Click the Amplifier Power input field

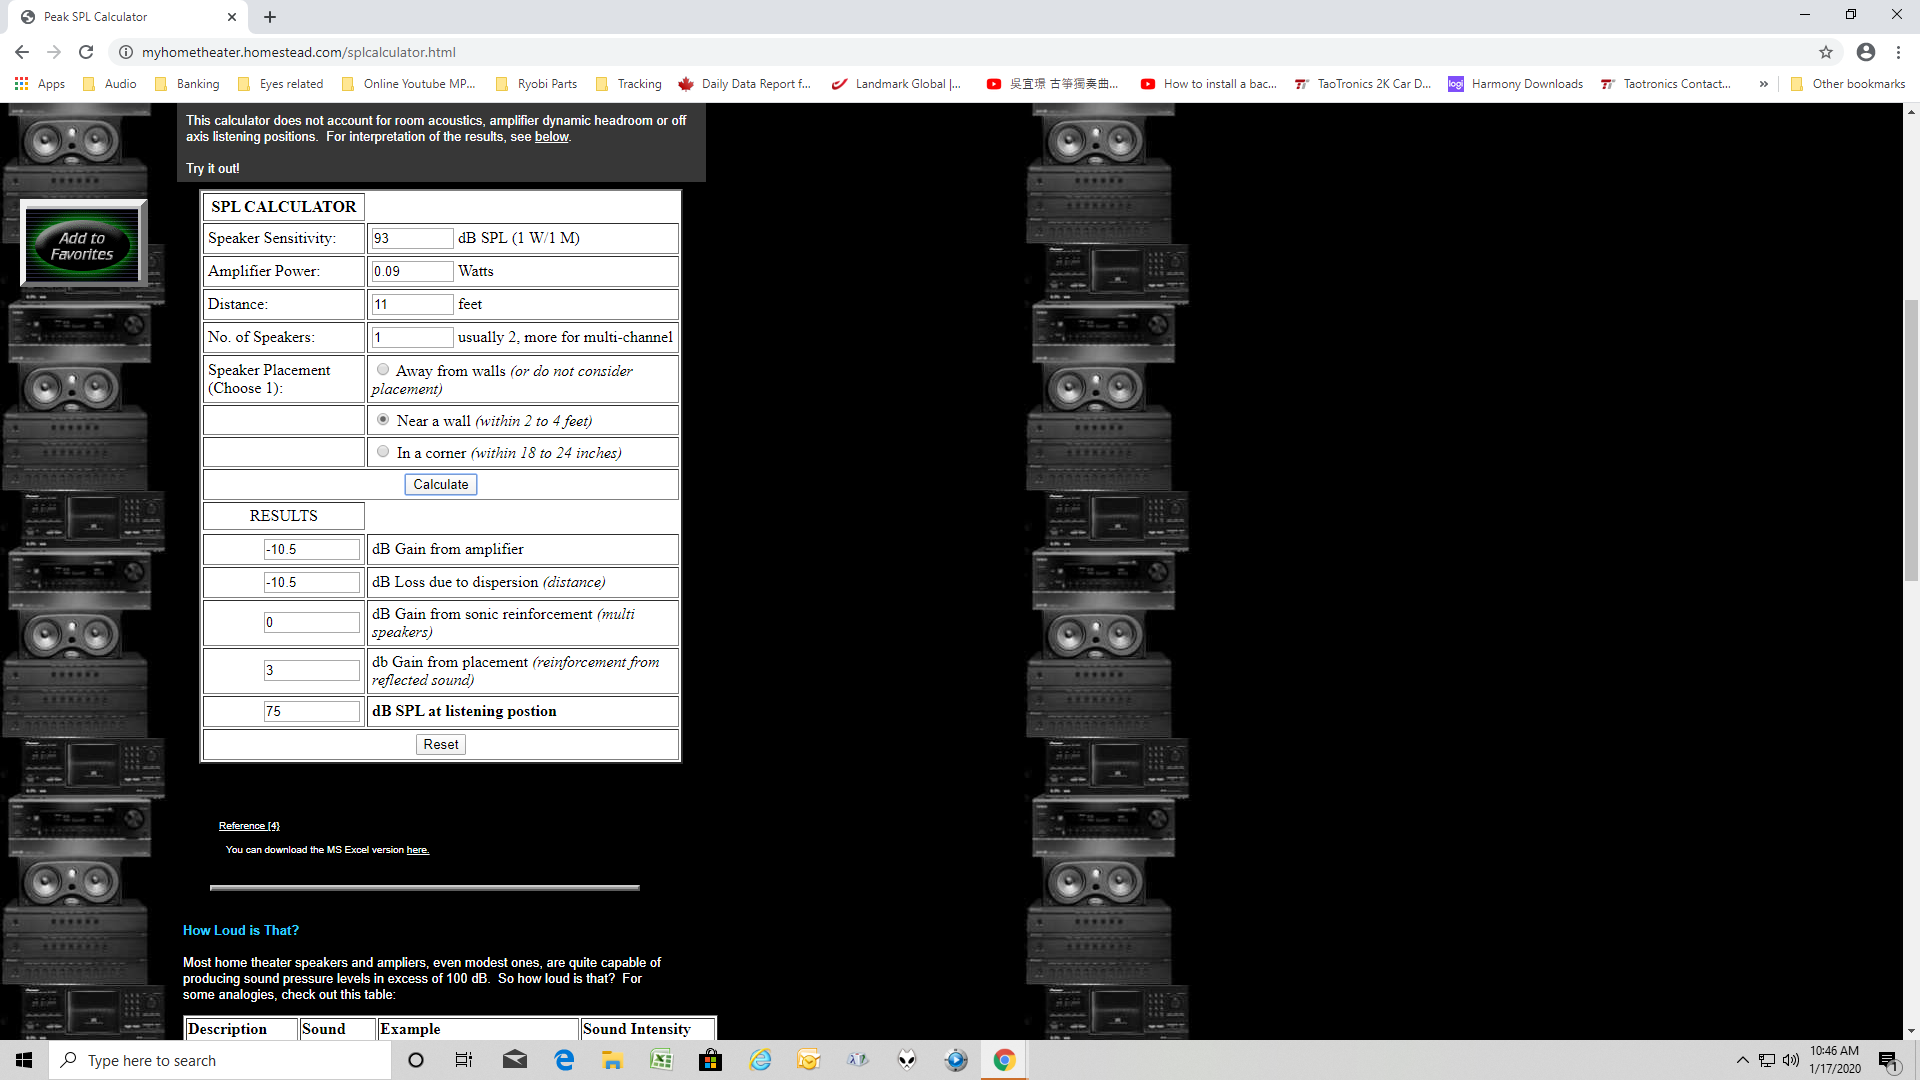[x=411, y=271]
